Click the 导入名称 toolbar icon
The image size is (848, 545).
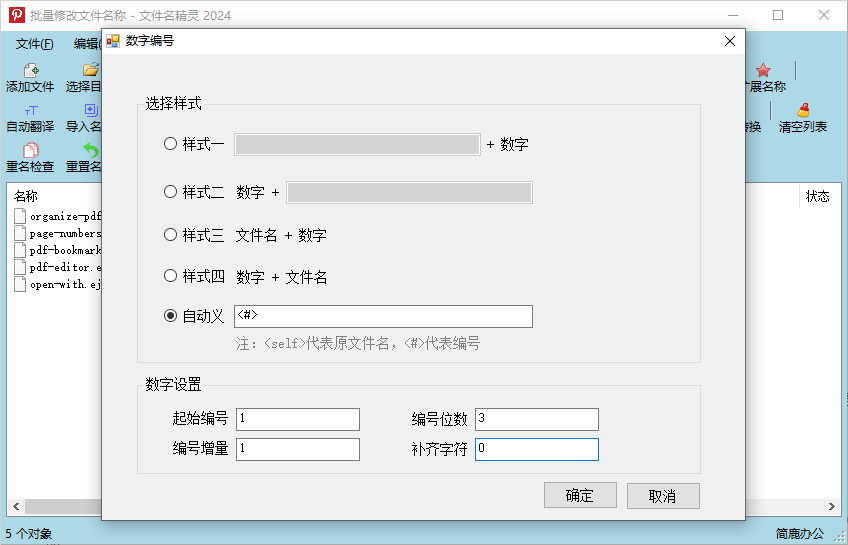[x=91, y=110]
